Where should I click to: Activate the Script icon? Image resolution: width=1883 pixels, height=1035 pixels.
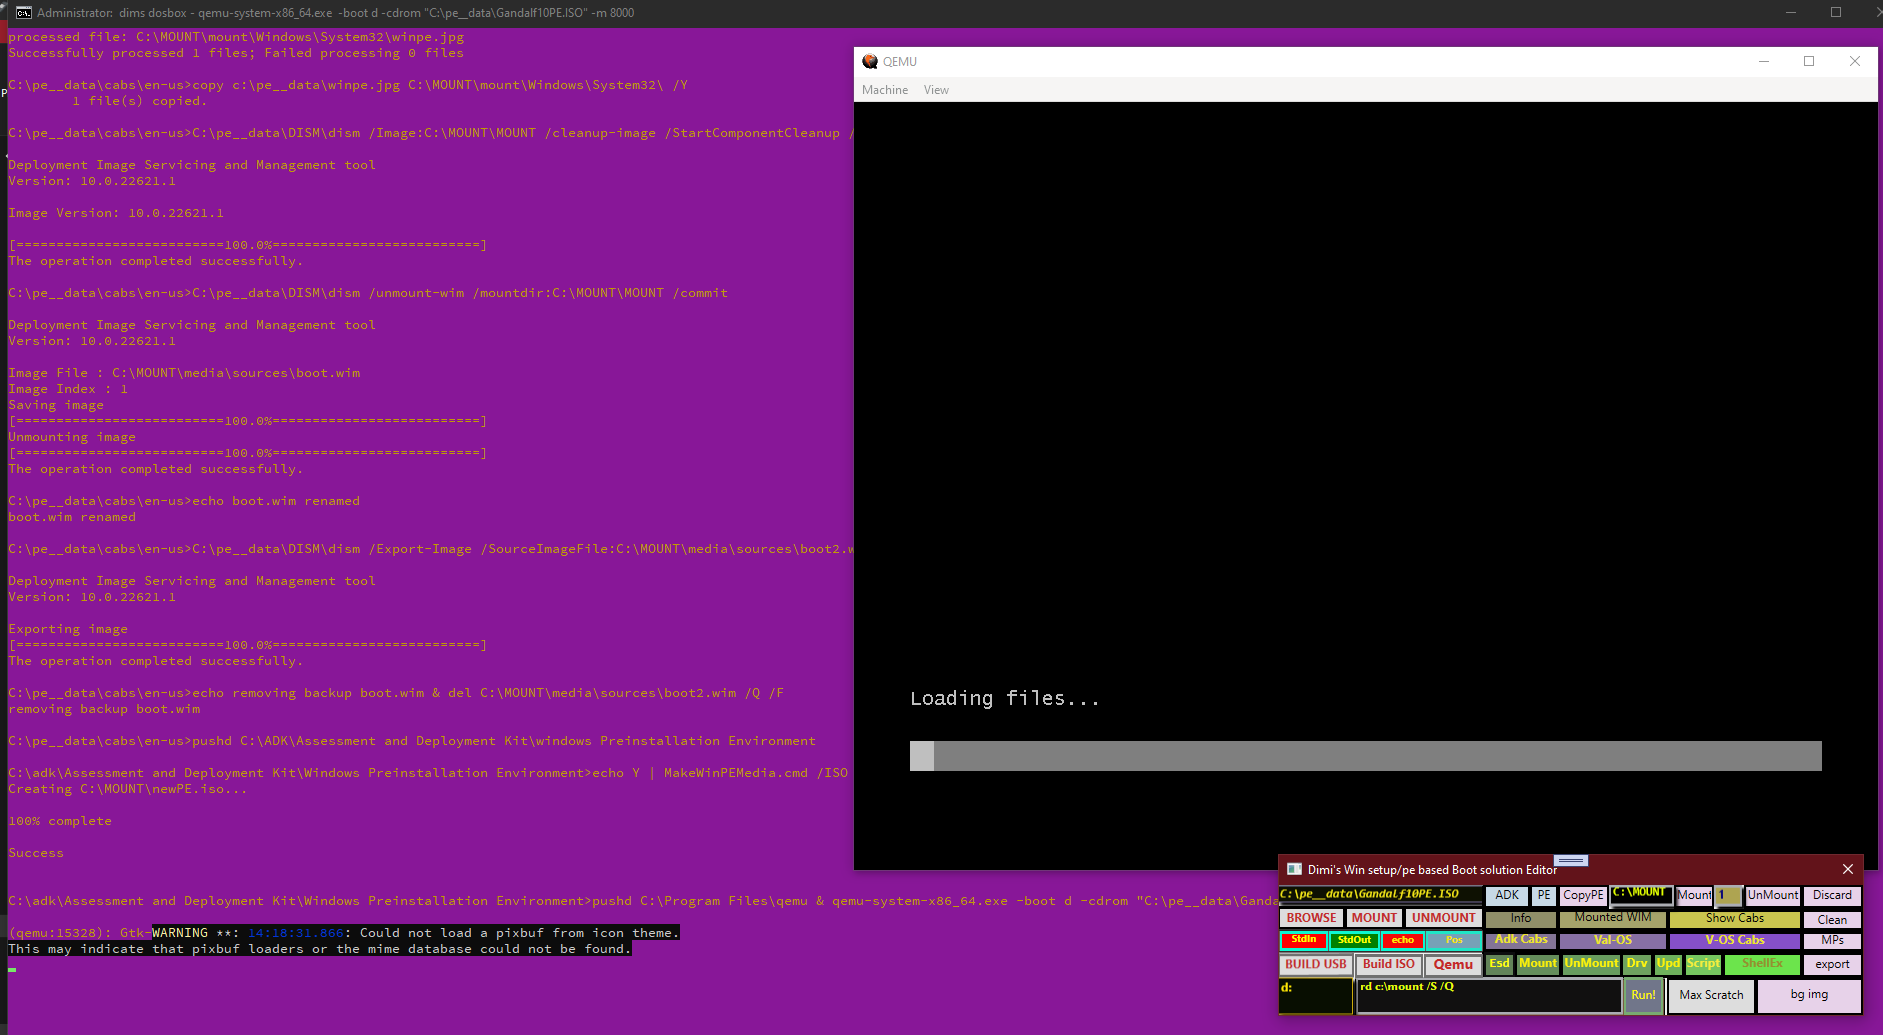1702,964
